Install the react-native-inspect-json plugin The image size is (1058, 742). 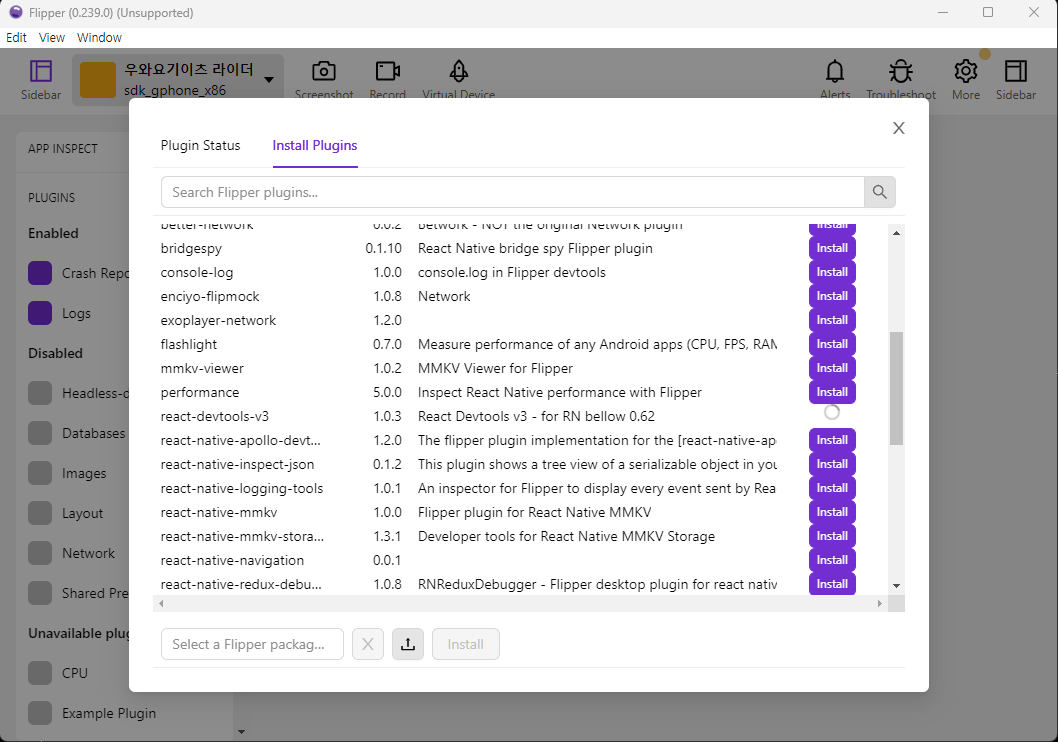point(832,464)
